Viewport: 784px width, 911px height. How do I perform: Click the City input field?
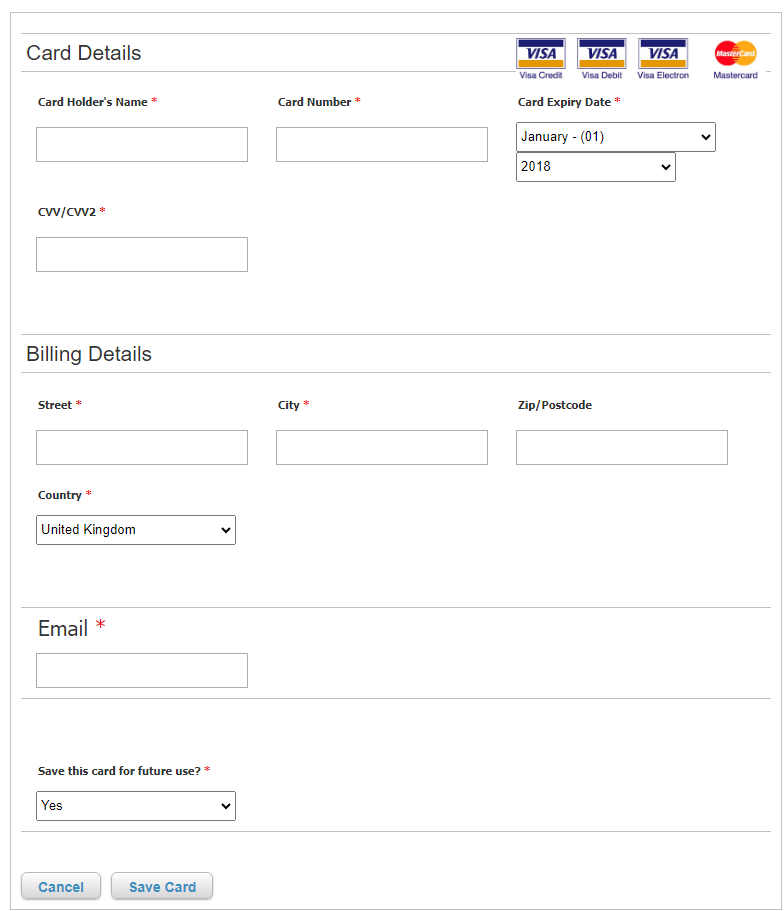point(381,447)
